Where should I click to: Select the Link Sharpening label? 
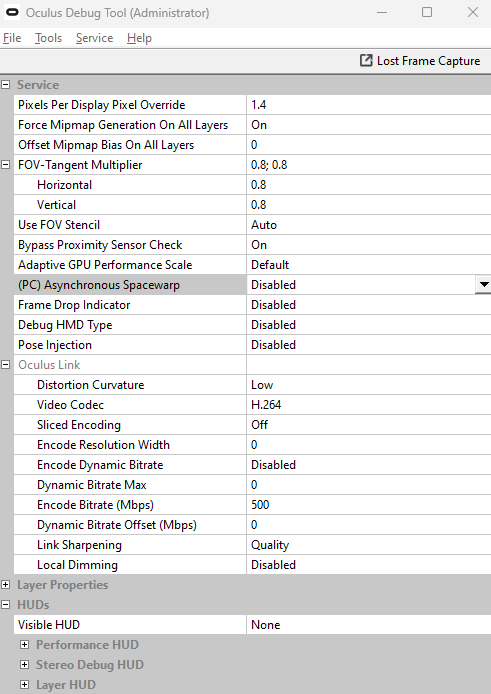[x=79, y=544]
